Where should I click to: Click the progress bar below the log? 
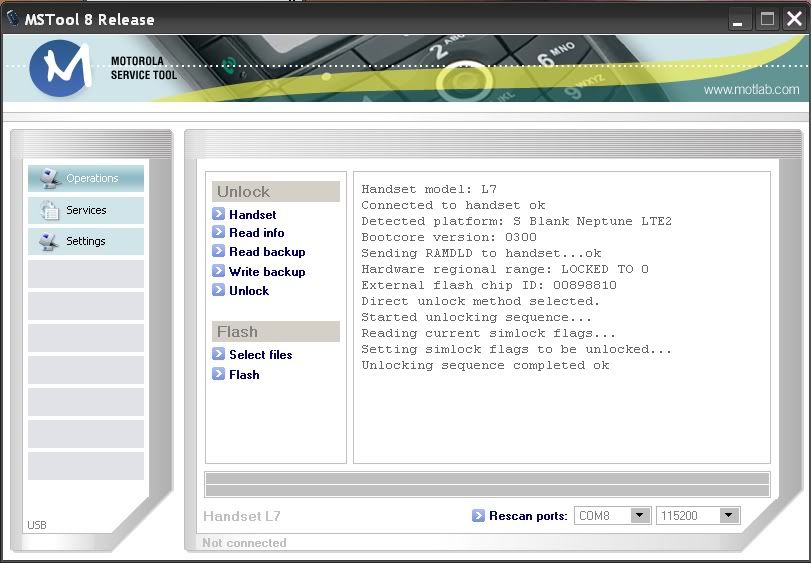tap(487, 485)
